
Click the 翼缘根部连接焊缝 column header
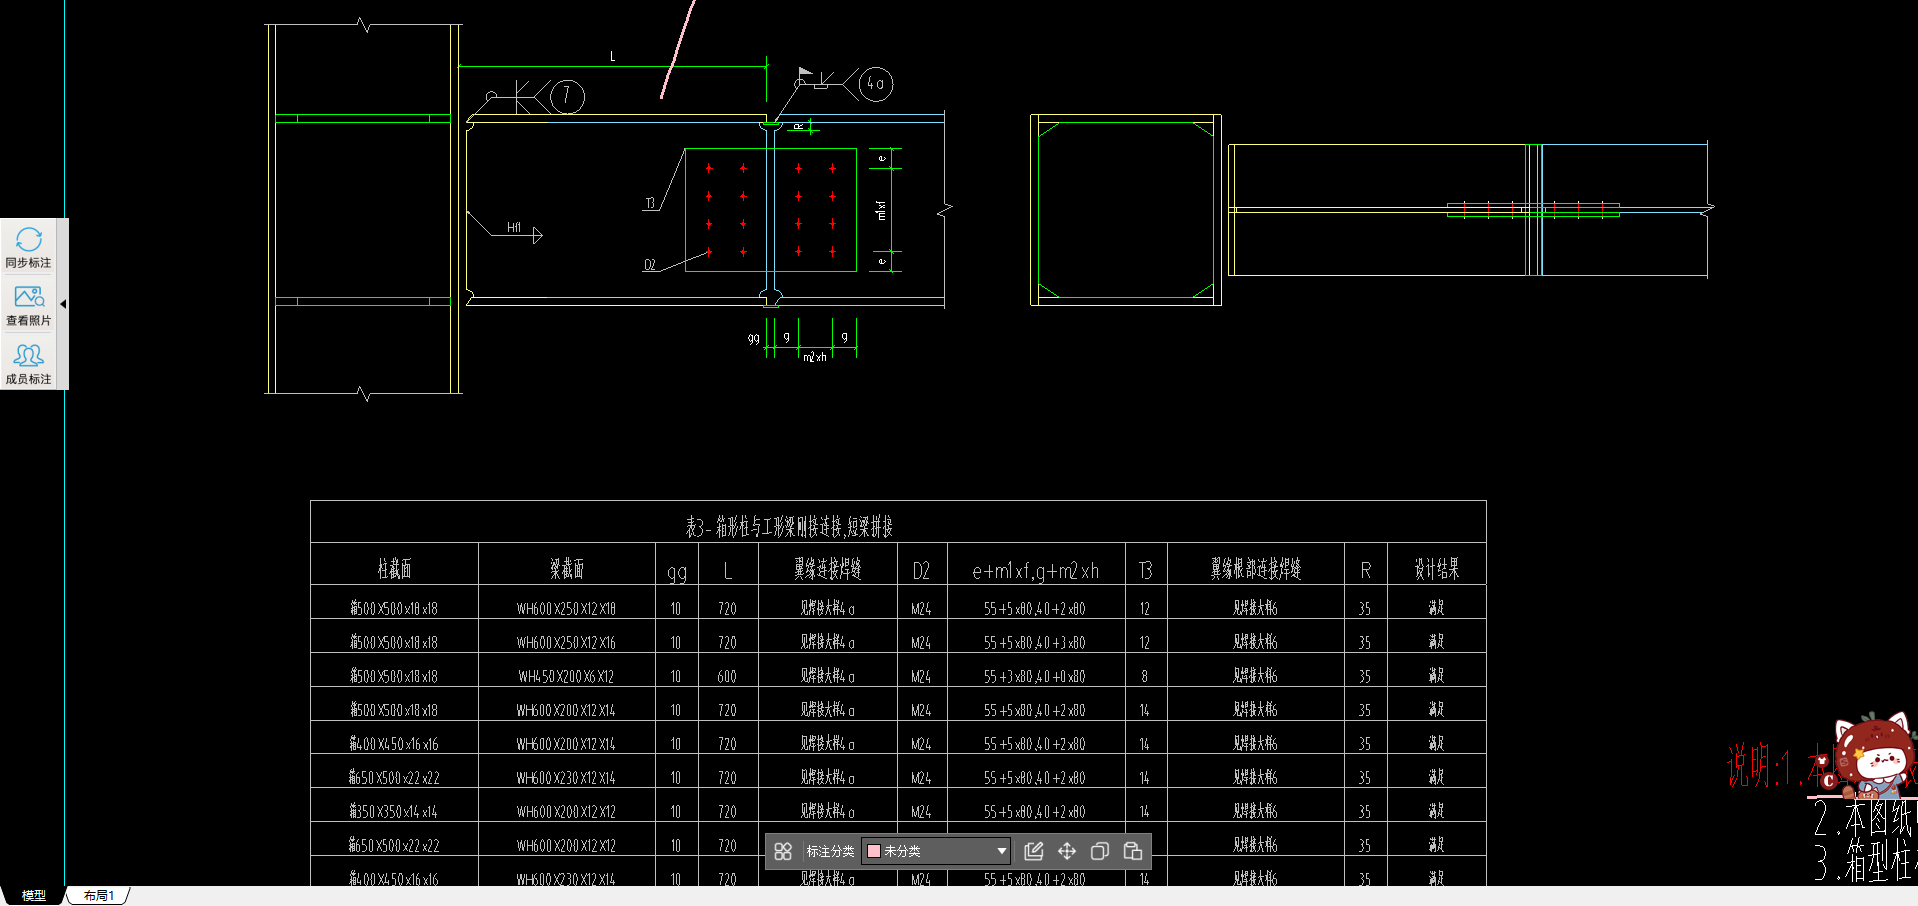[x=1256, y=569]
